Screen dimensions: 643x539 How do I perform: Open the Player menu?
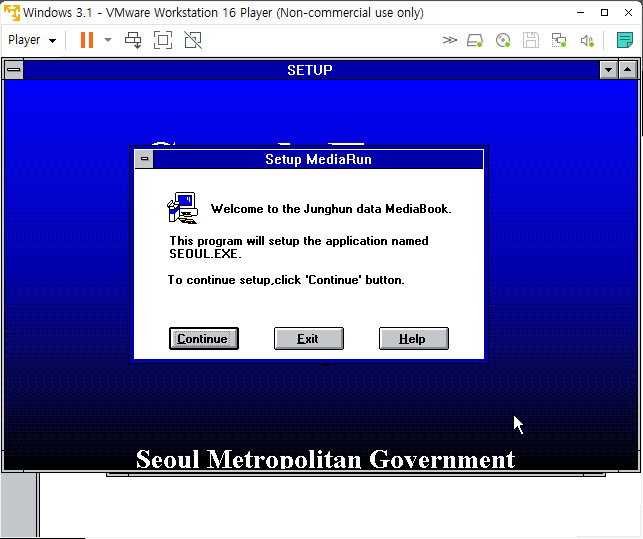click(32, 40)
